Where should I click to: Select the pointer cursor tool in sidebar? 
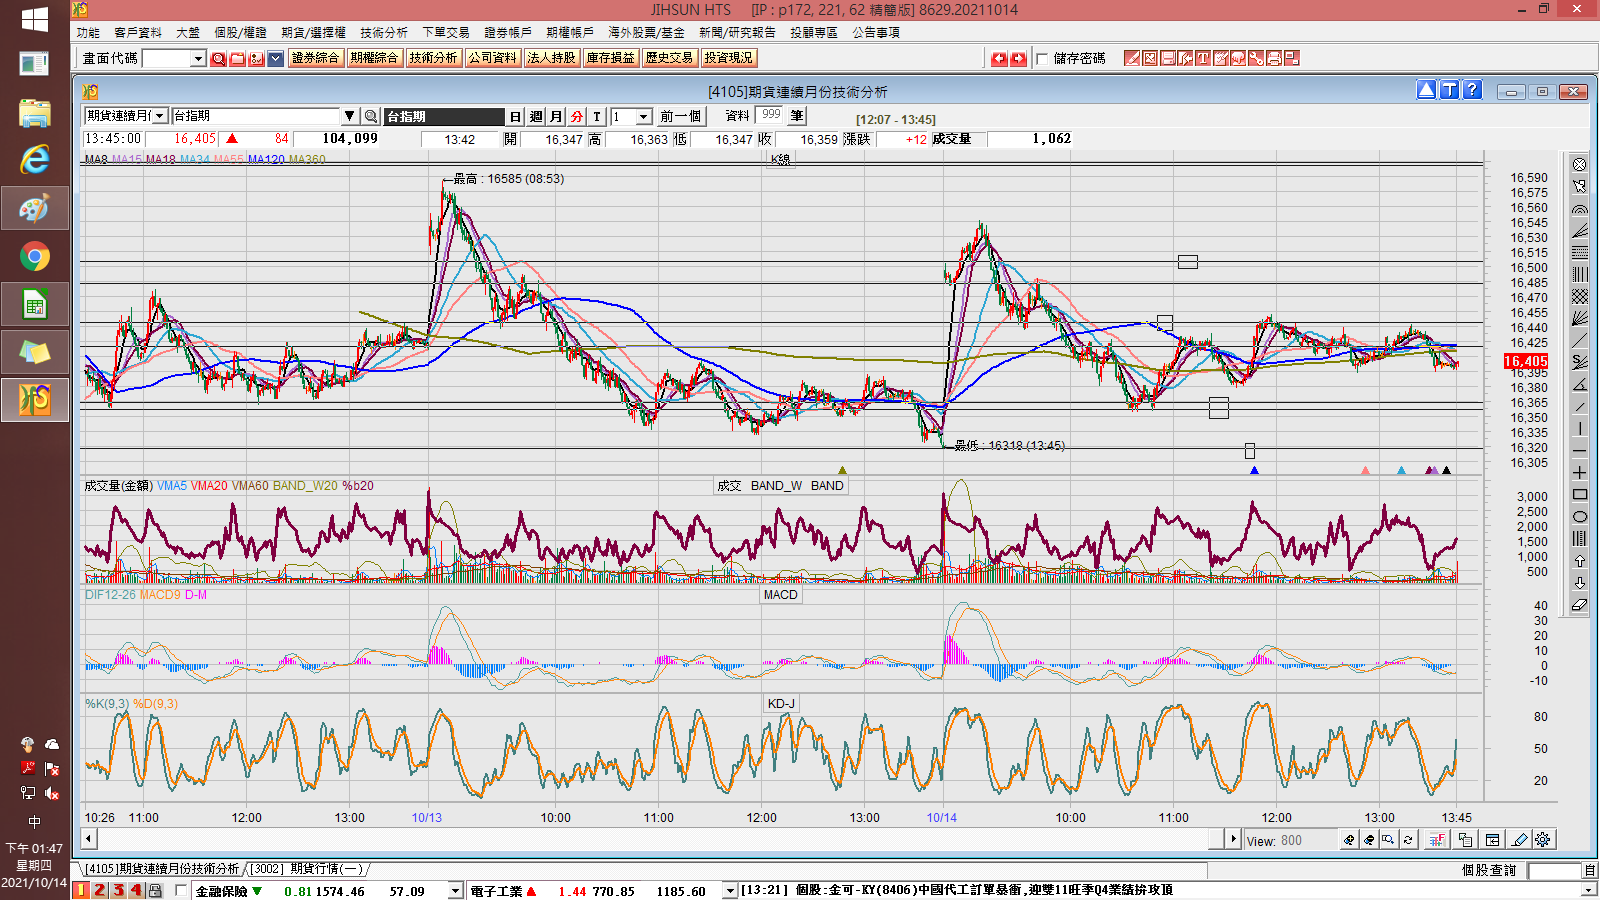[x=1580, y=186]
